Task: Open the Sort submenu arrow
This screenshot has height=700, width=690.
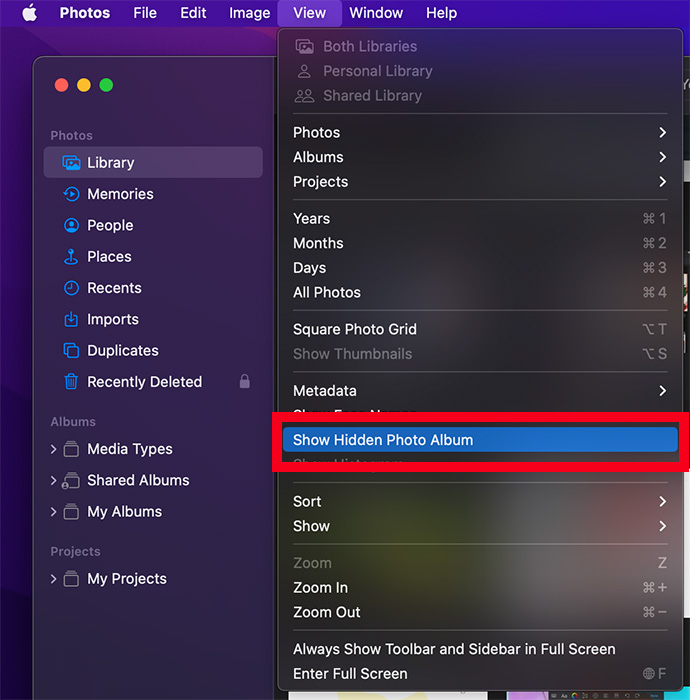Action: 662,502
